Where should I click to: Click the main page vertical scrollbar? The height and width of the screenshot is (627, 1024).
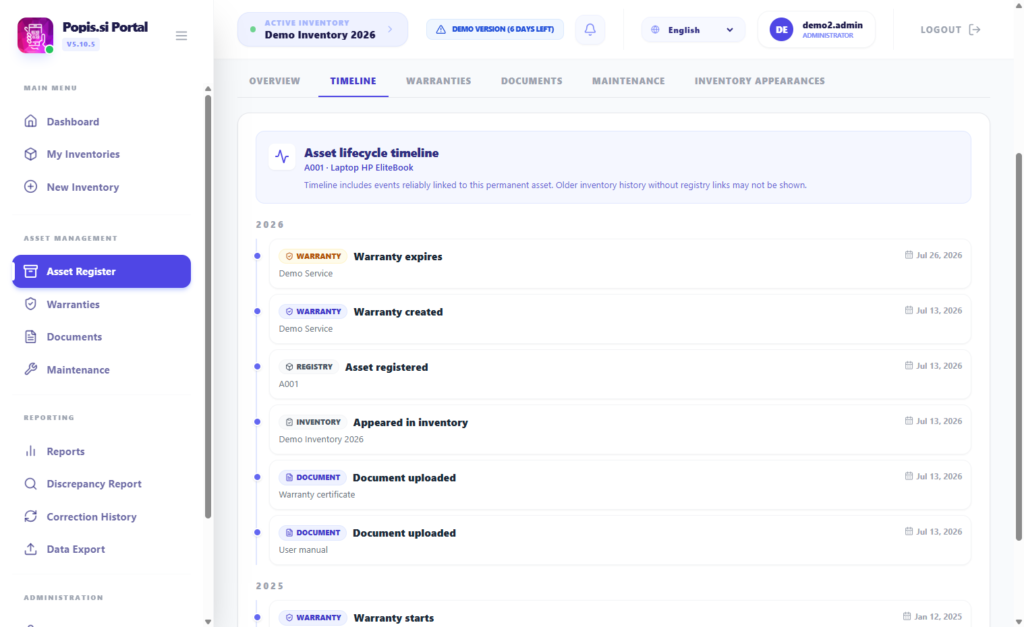coord(1019,346)
